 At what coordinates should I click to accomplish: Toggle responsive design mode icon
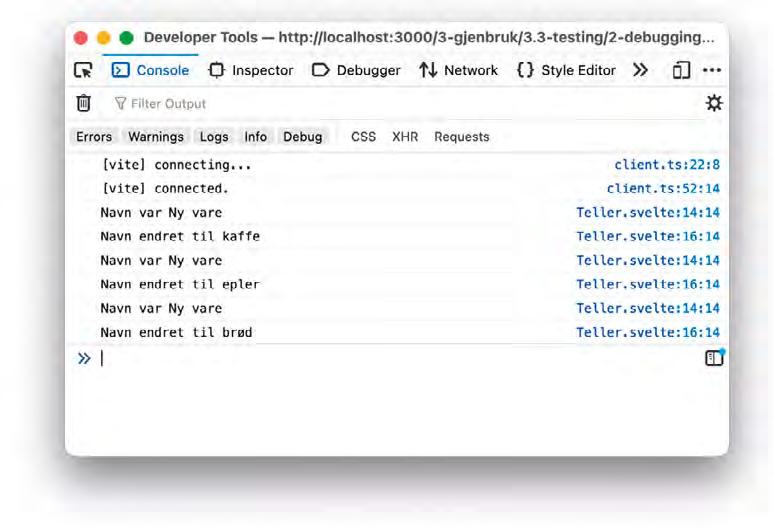[681, 70]
